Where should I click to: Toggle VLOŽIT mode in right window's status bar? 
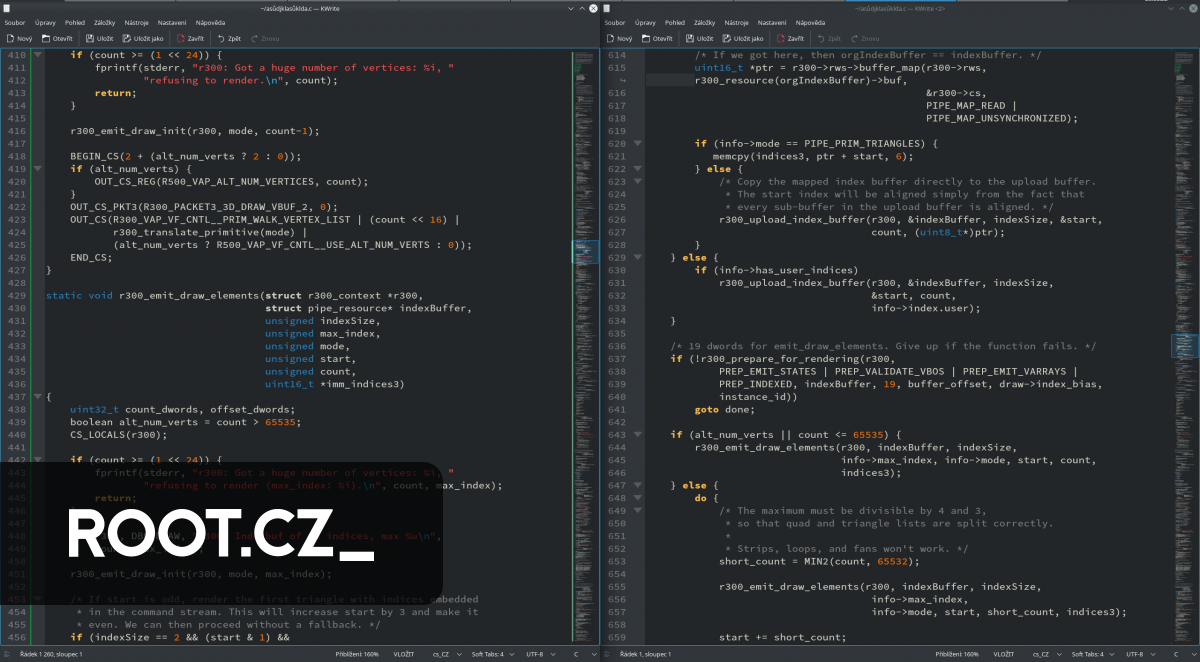coord(1004,654)
